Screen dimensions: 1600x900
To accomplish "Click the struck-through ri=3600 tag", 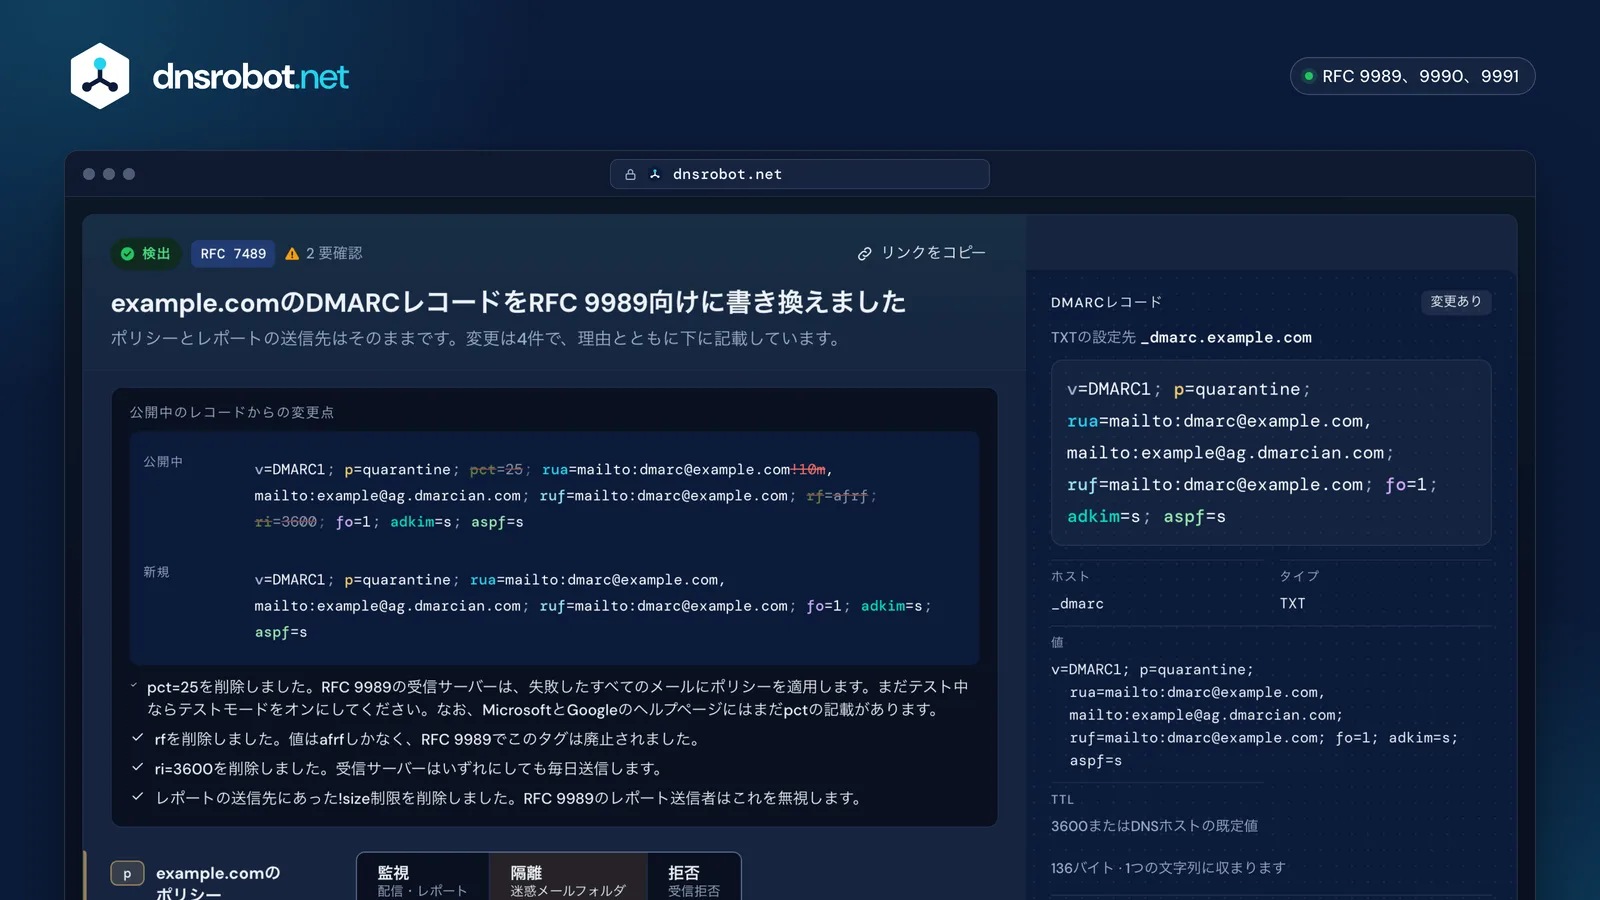I will [285, 522].
